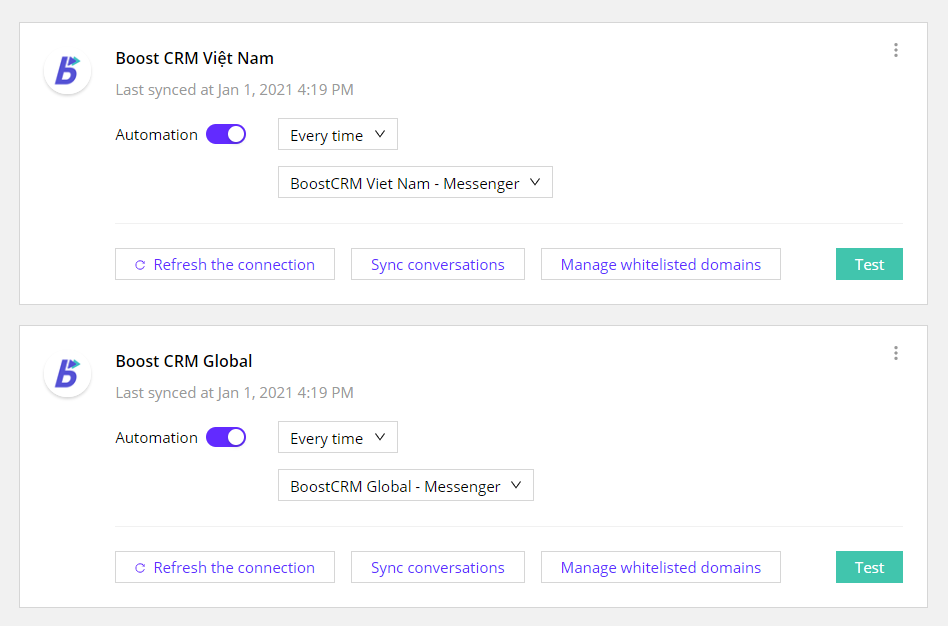Screen dimensions: 948x626
Task: Refresh the connection for Boost CRM Global
Action: pyautogui.click(x=225, y=567)
